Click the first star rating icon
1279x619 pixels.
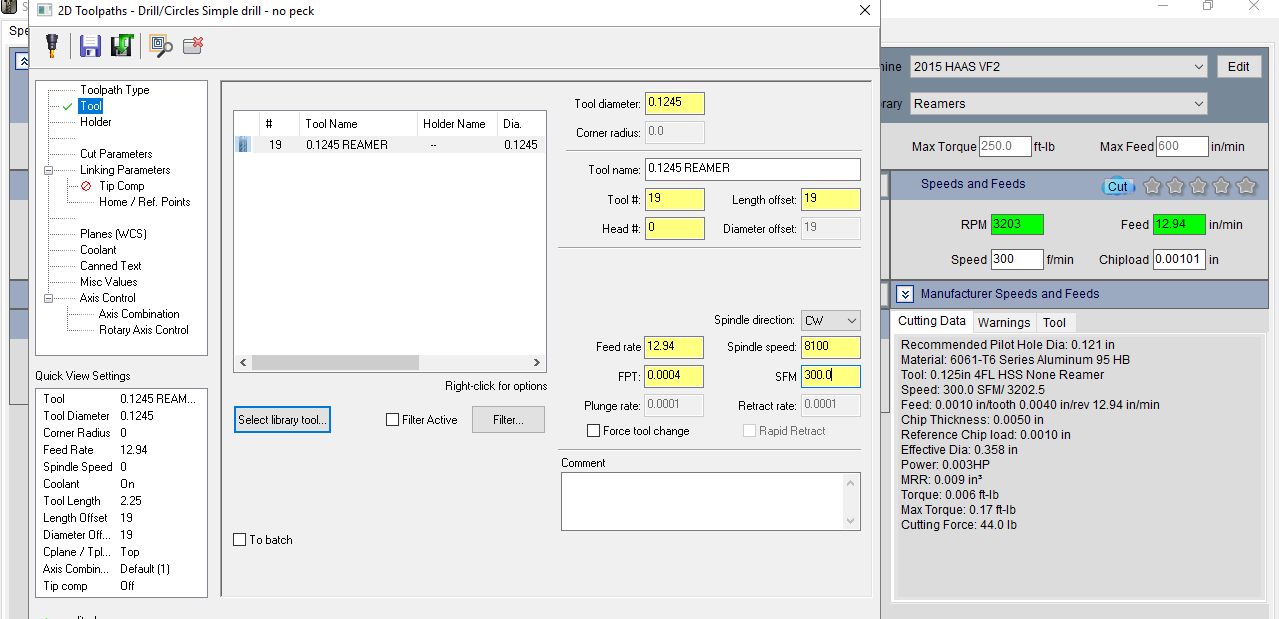1151,186
